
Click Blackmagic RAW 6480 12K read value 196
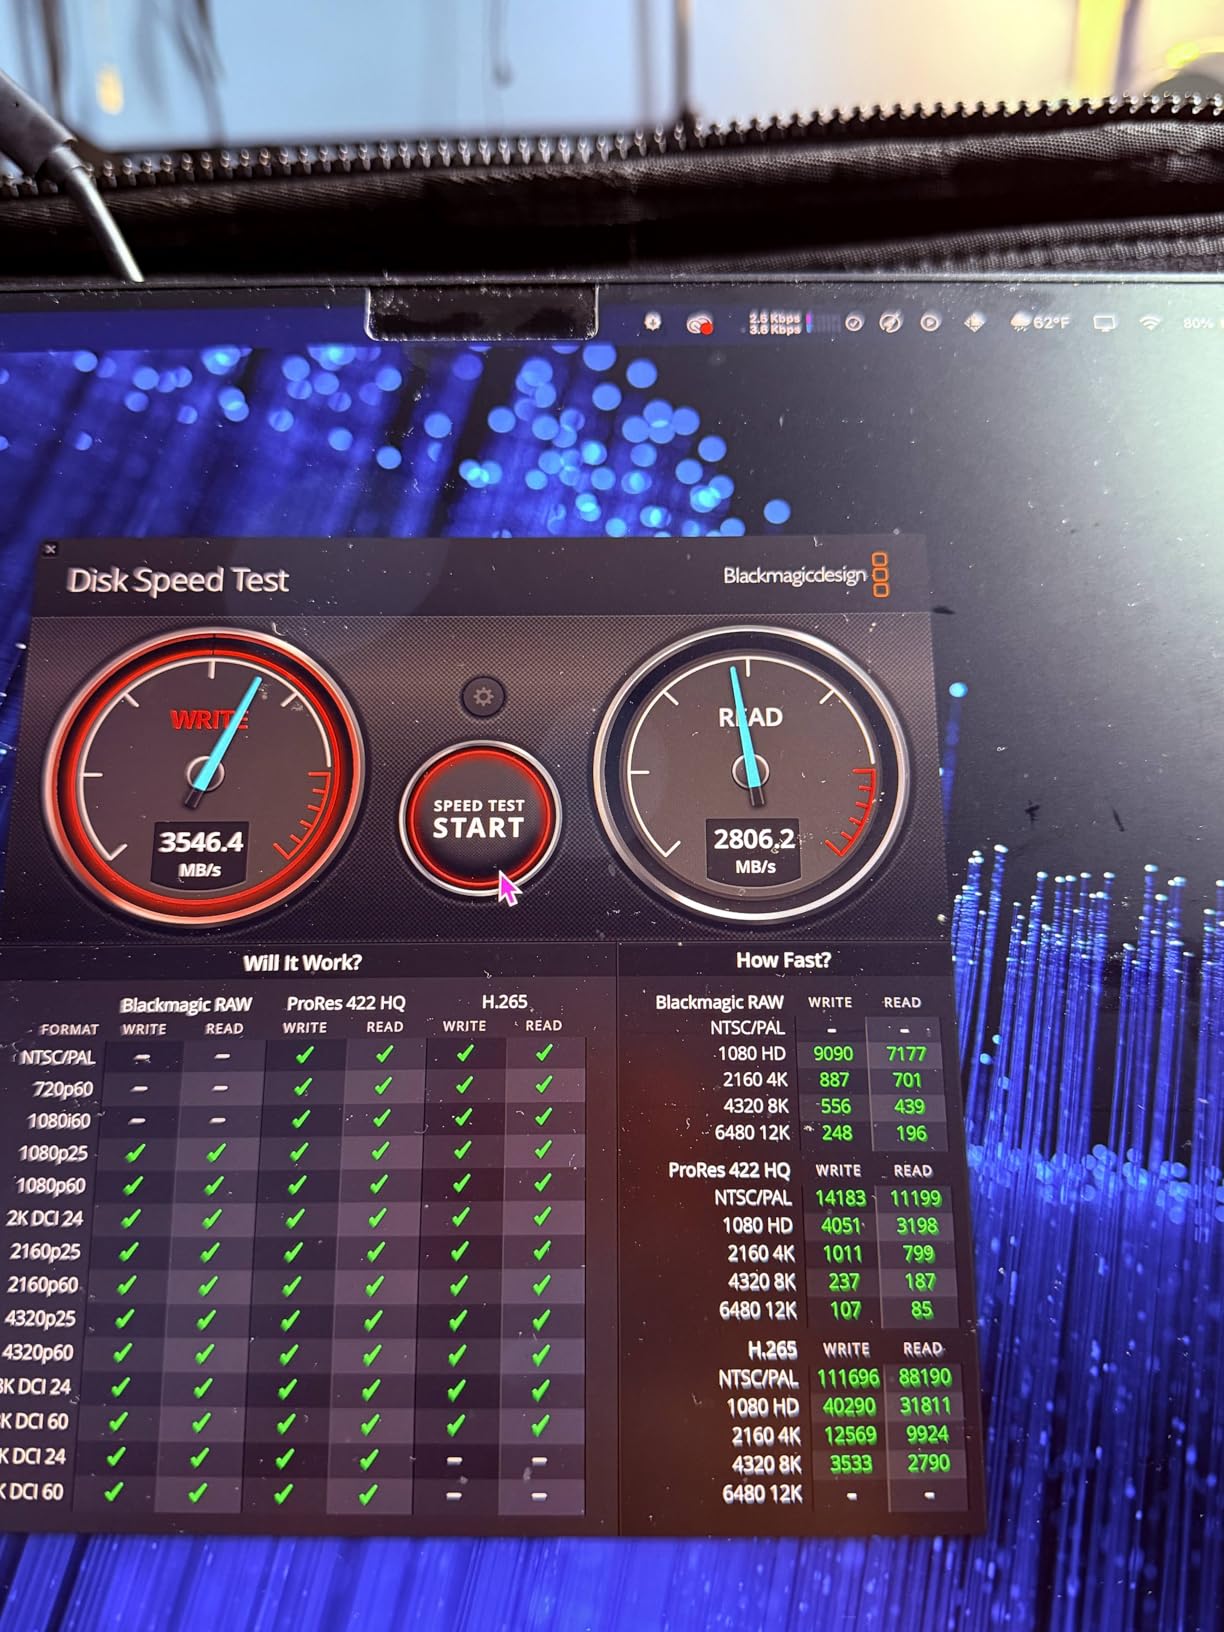[911, 1134]
